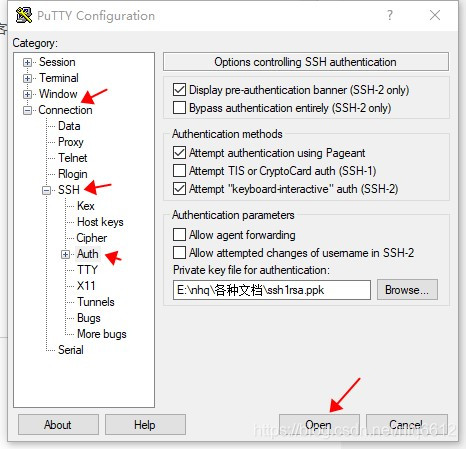Toggle Attempt authentication using Pageant

click(x=179, y=153)
